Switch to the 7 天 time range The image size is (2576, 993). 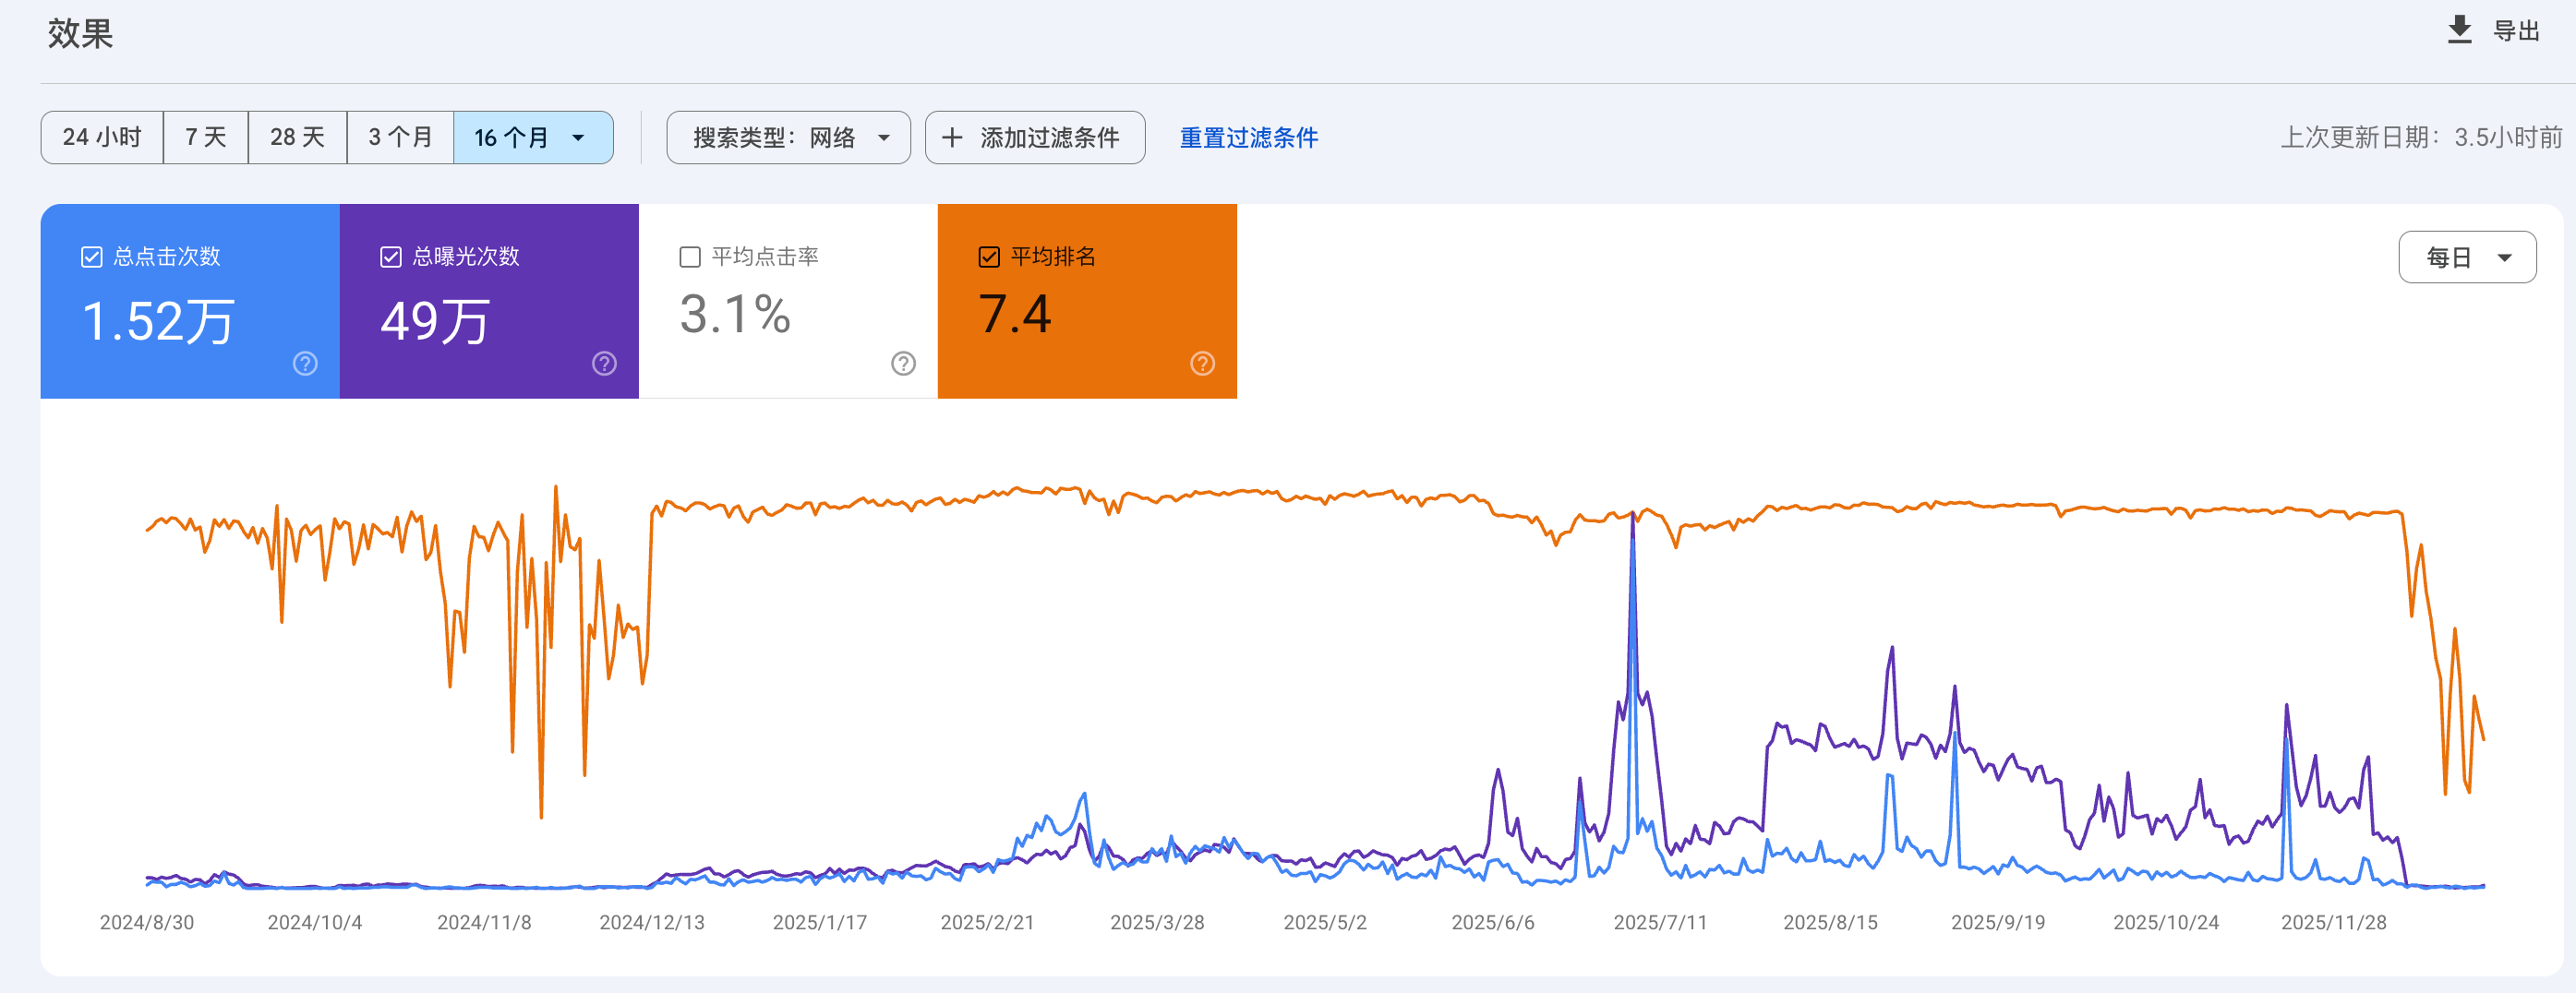206,138
